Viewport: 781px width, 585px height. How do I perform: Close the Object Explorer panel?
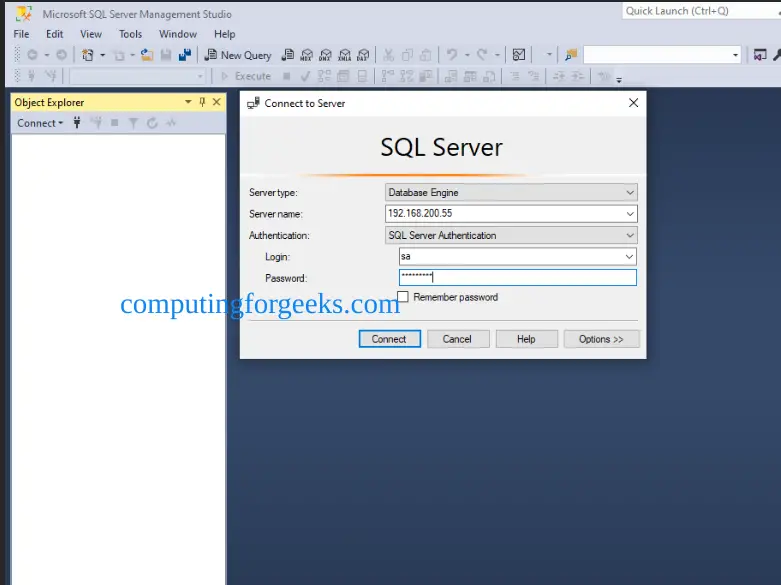click(x=217, y=102)
